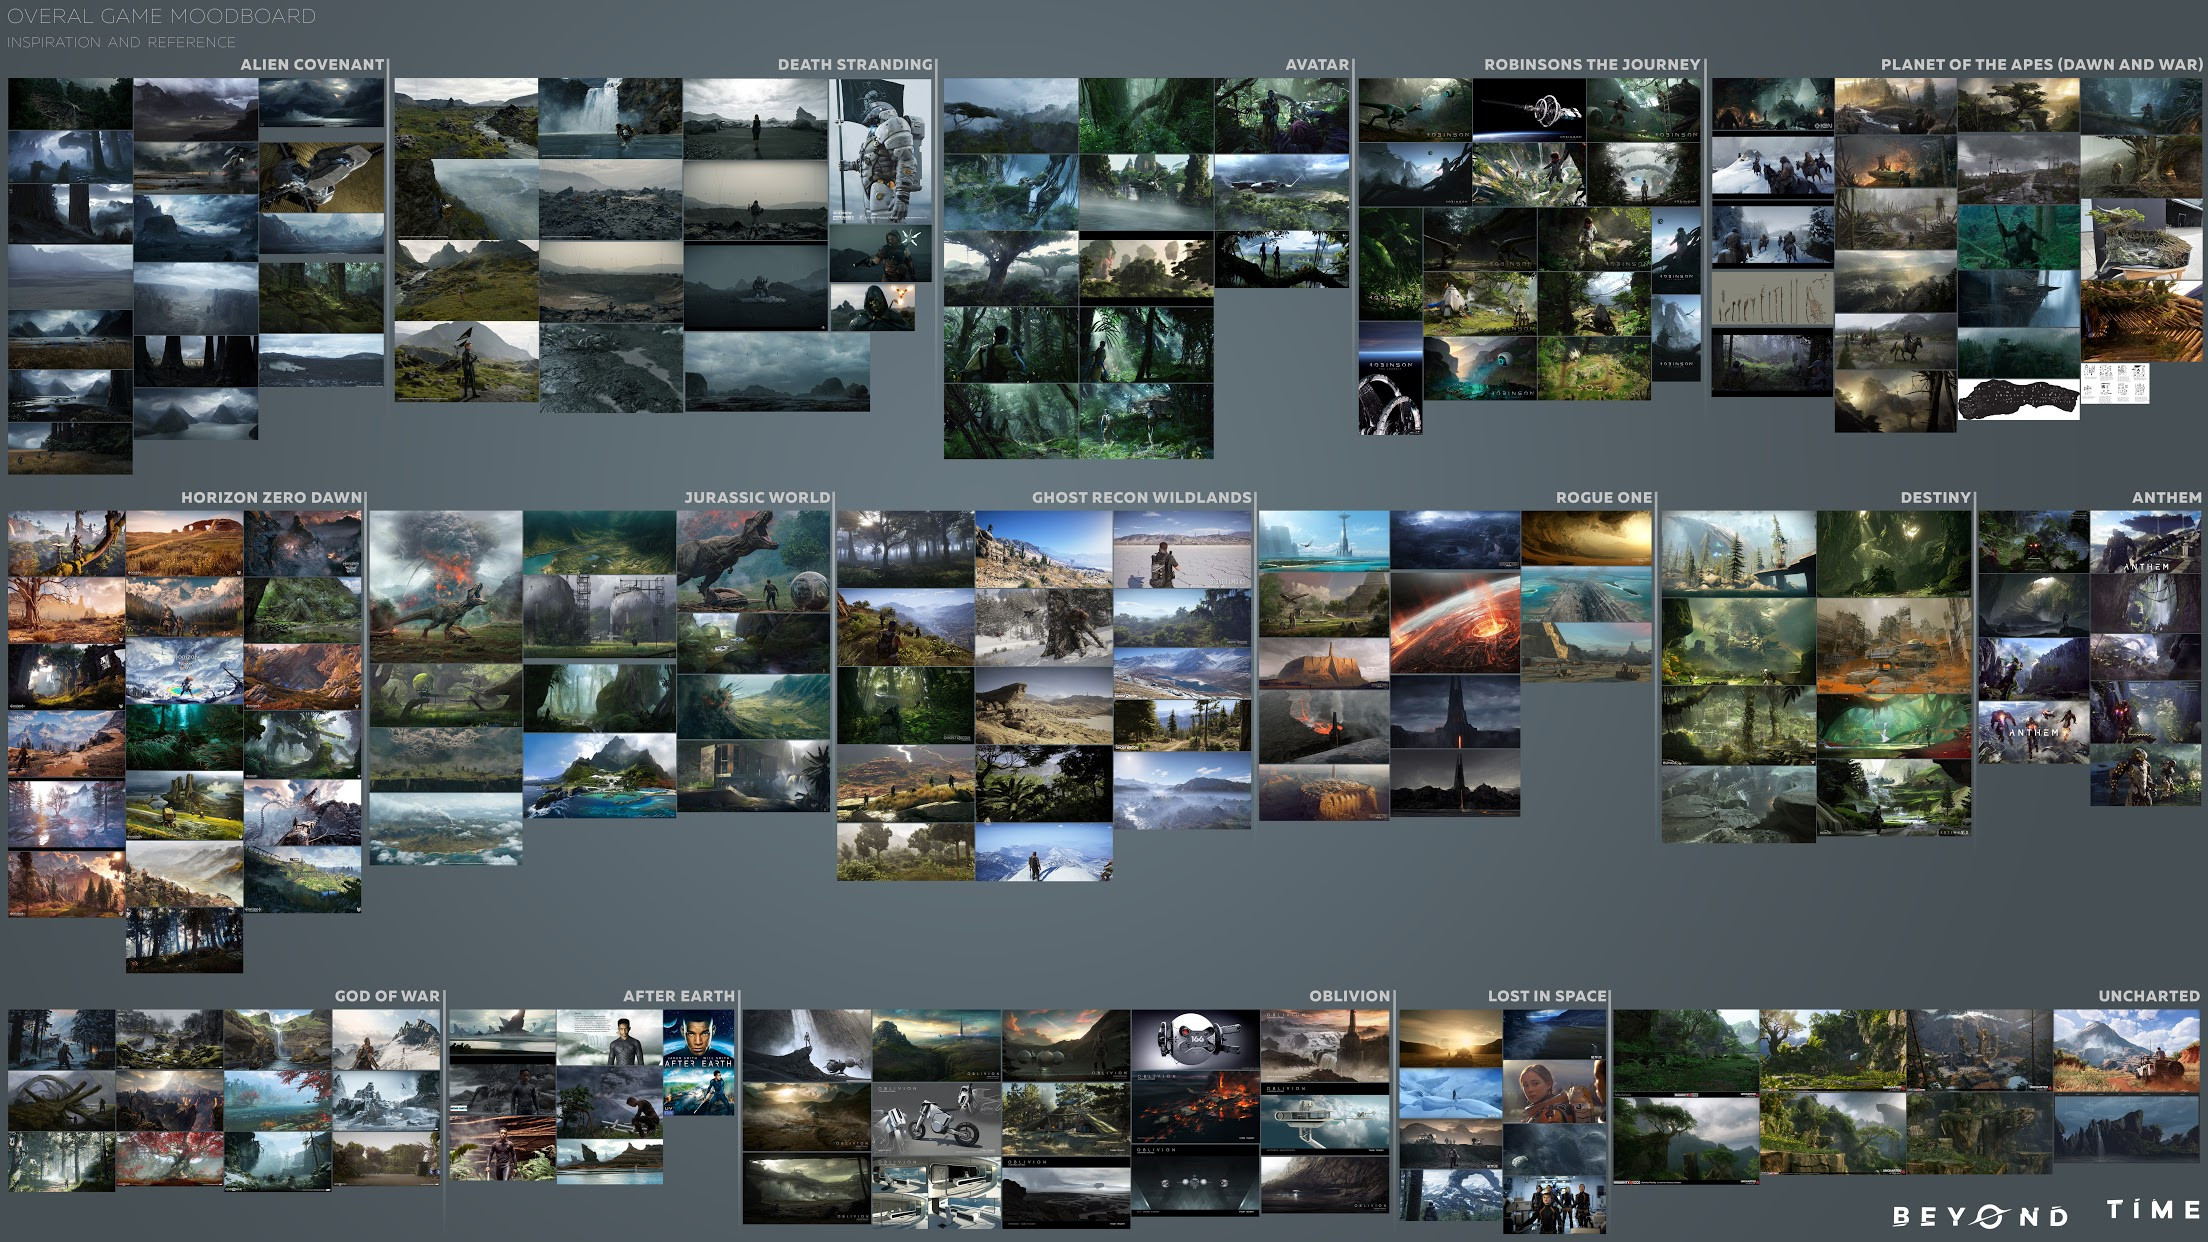Click the OVERAL GAME MOODBOARD title

(x=161, y=16)
